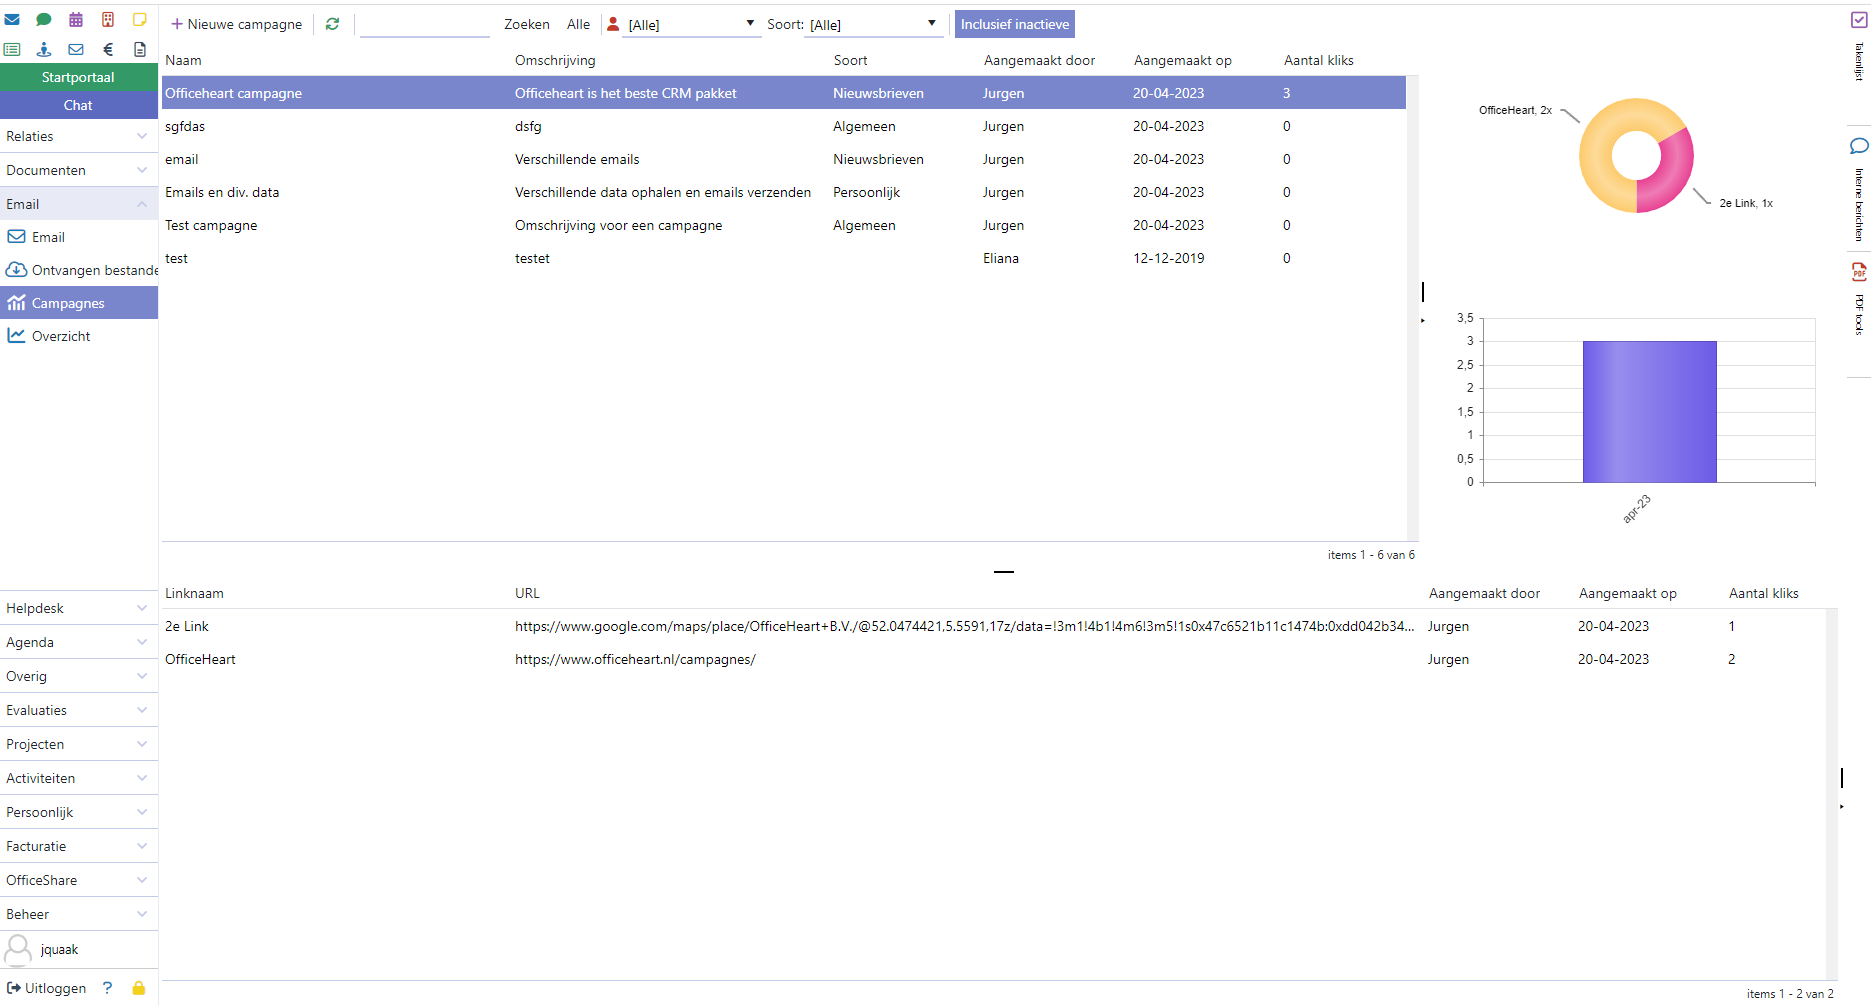Click the Email envelope sidebar icon
1871x1006 pixels.
[x=16, y=237]
